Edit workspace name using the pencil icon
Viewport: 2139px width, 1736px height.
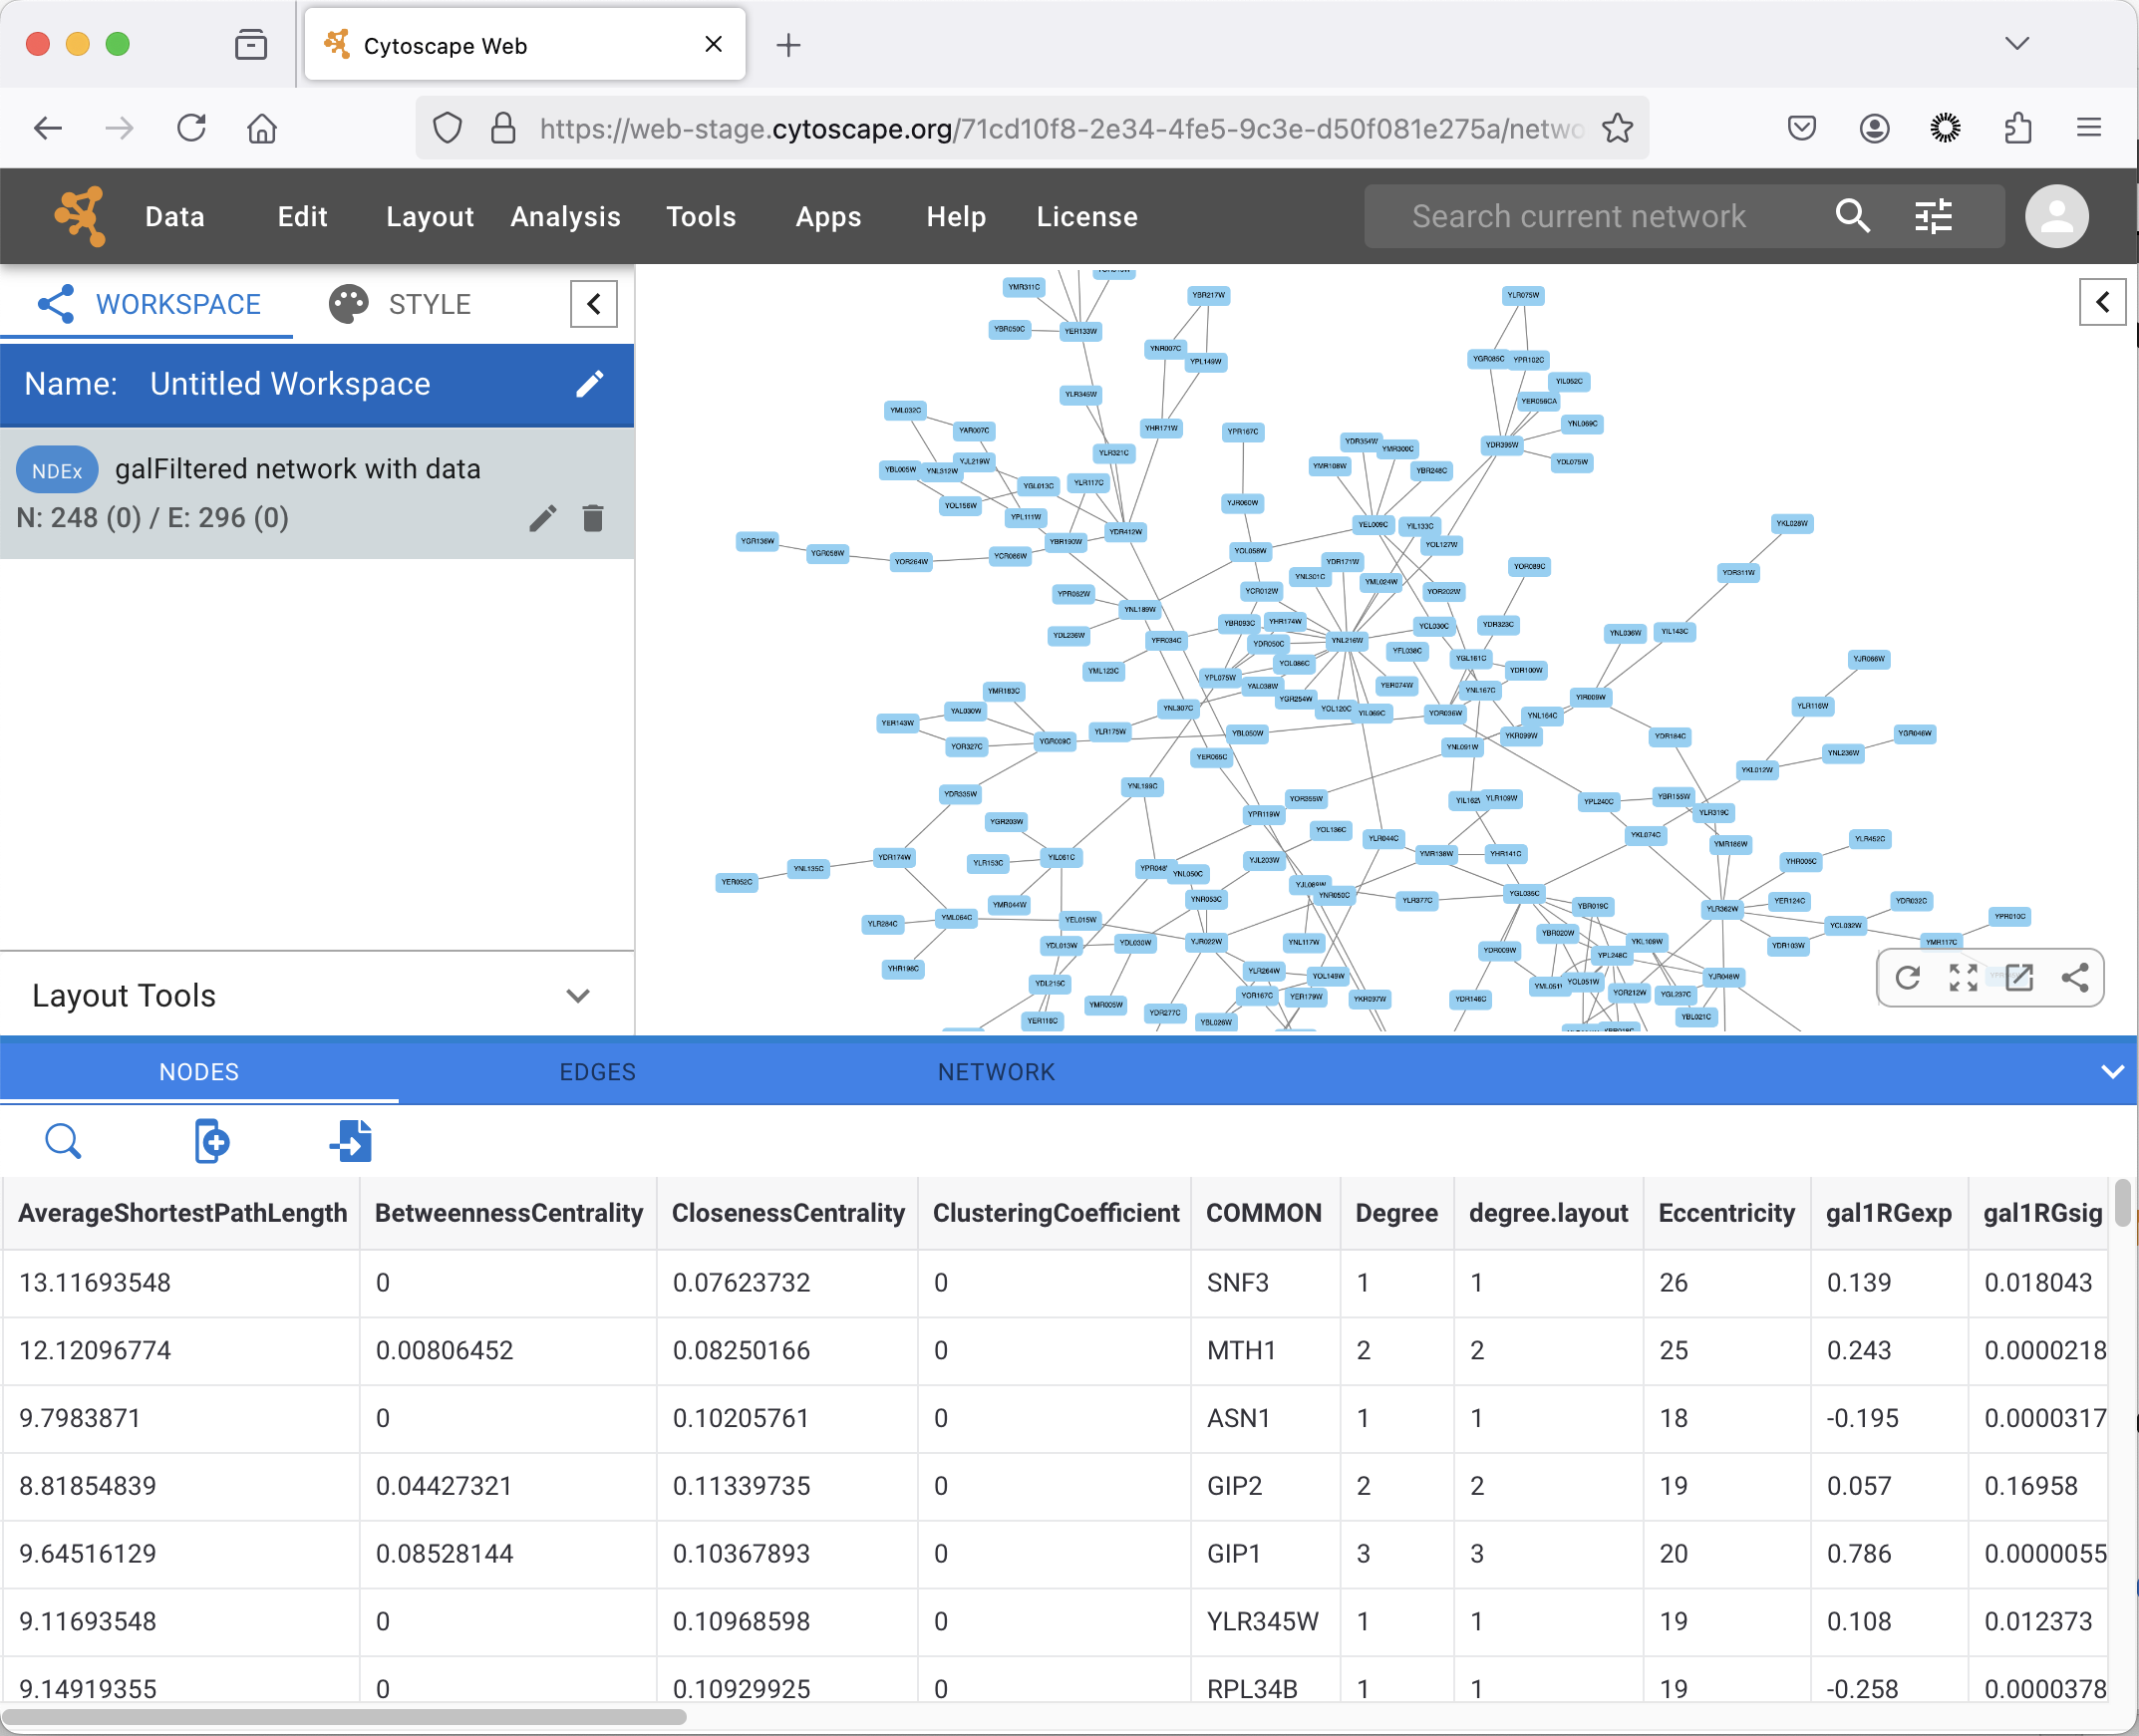click(590, 384)
